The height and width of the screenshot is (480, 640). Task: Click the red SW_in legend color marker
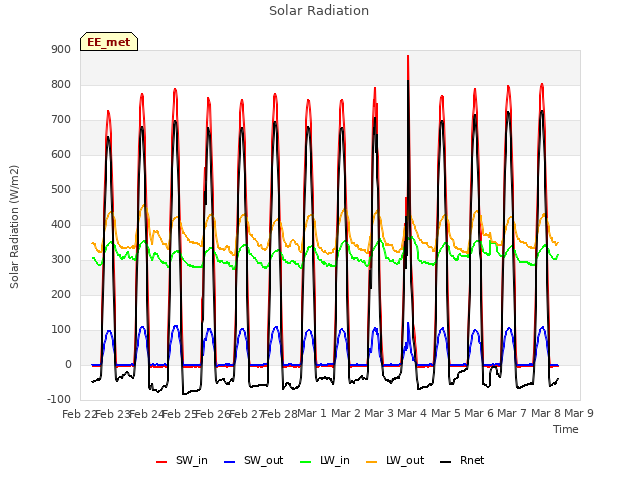(162, 462)
